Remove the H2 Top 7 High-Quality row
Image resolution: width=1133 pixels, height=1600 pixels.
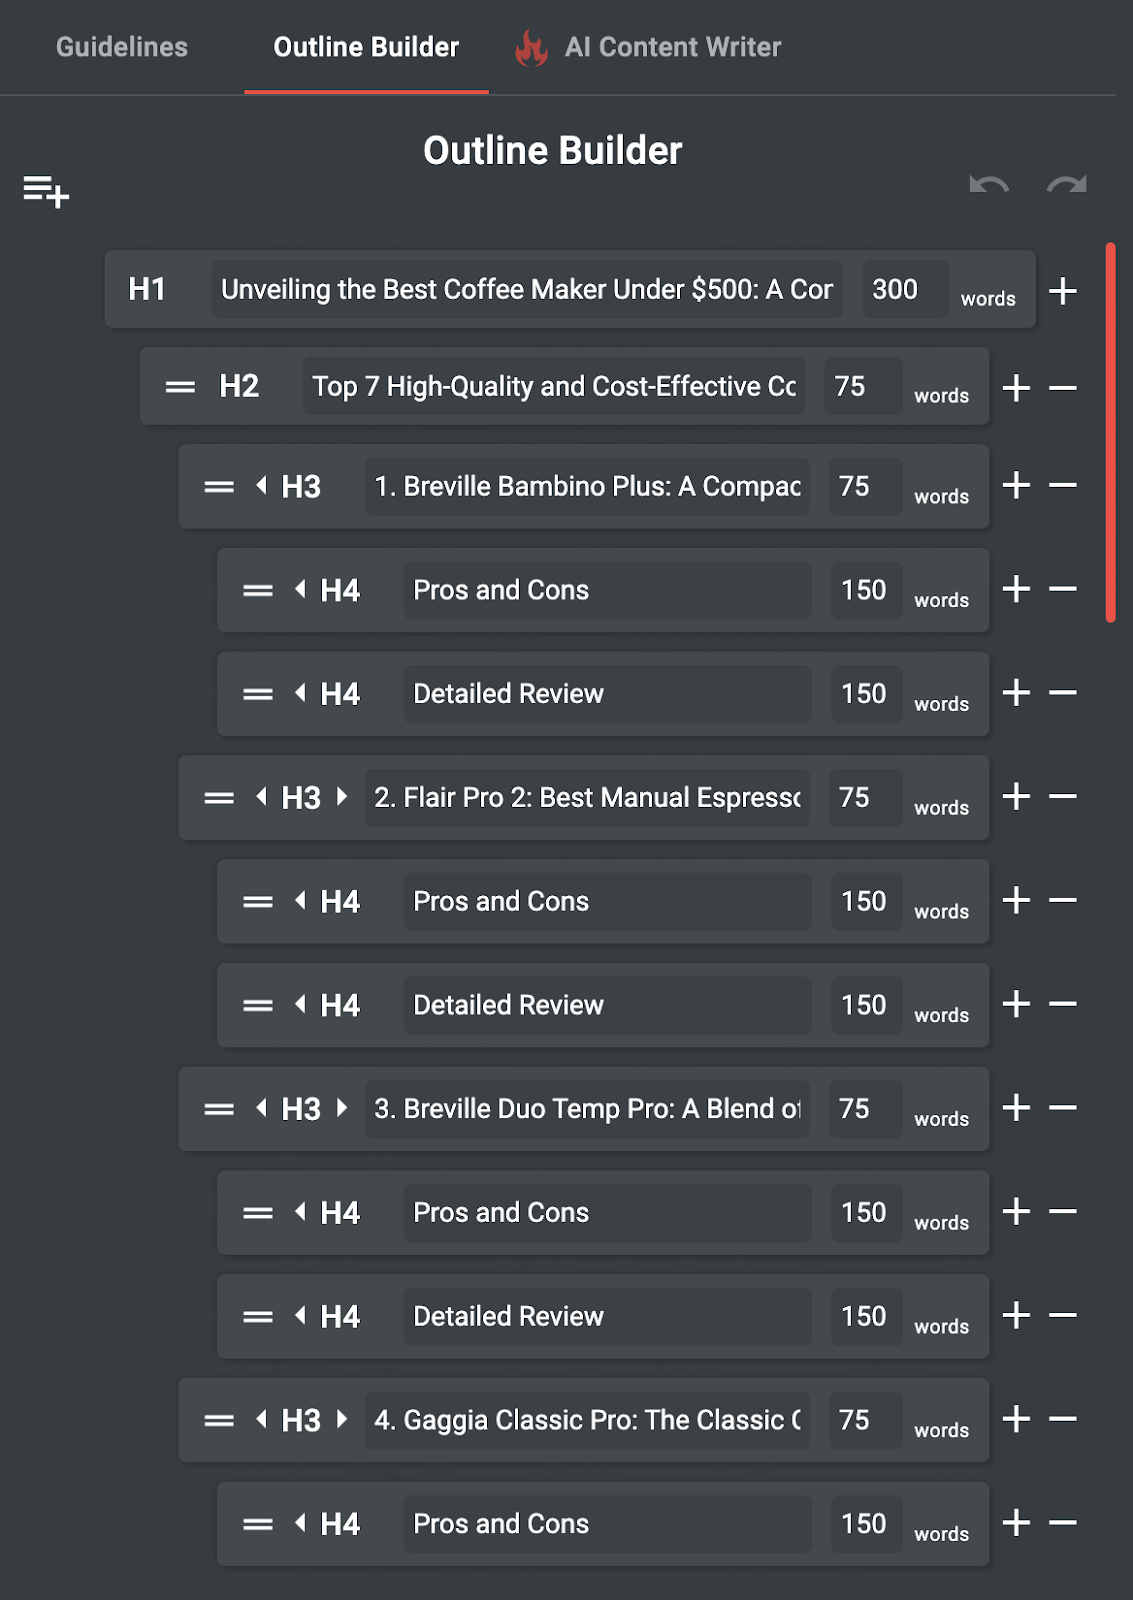point(1063,388)
